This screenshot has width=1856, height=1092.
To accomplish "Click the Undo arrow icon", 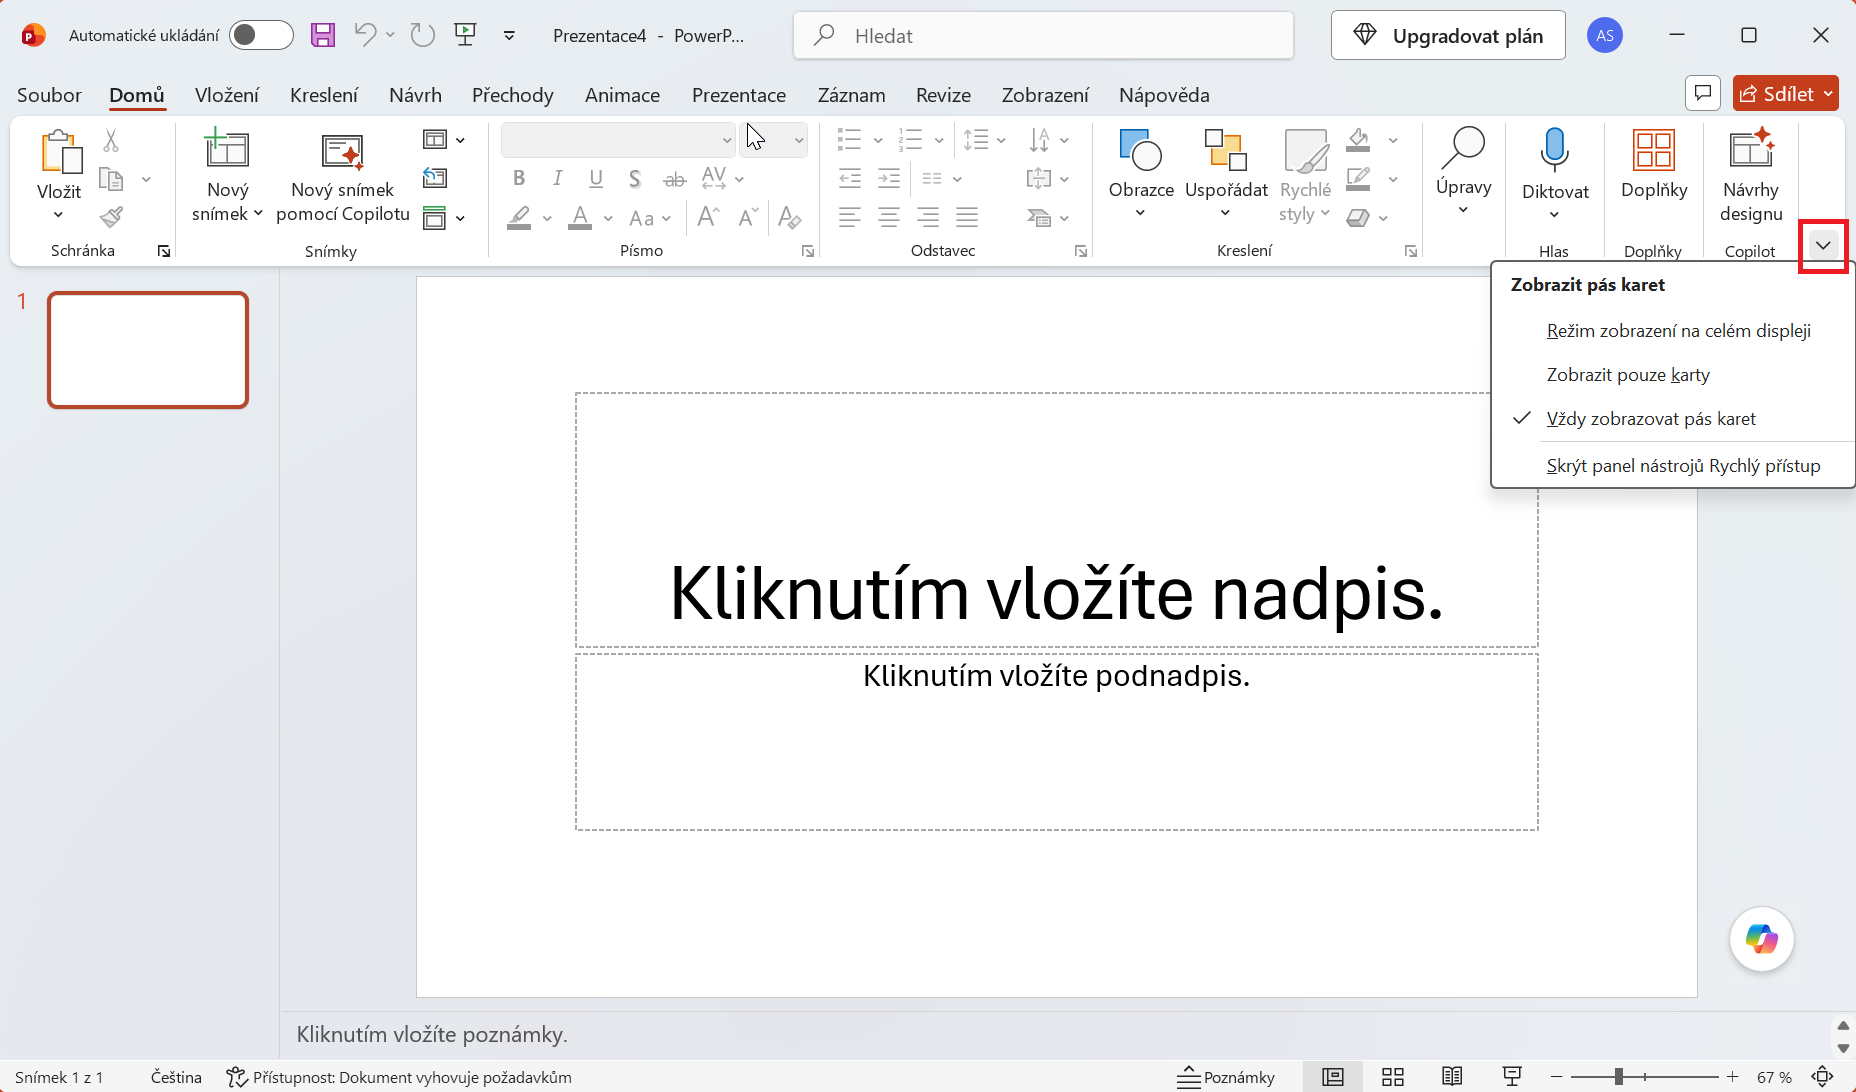I will coord(365,35).
